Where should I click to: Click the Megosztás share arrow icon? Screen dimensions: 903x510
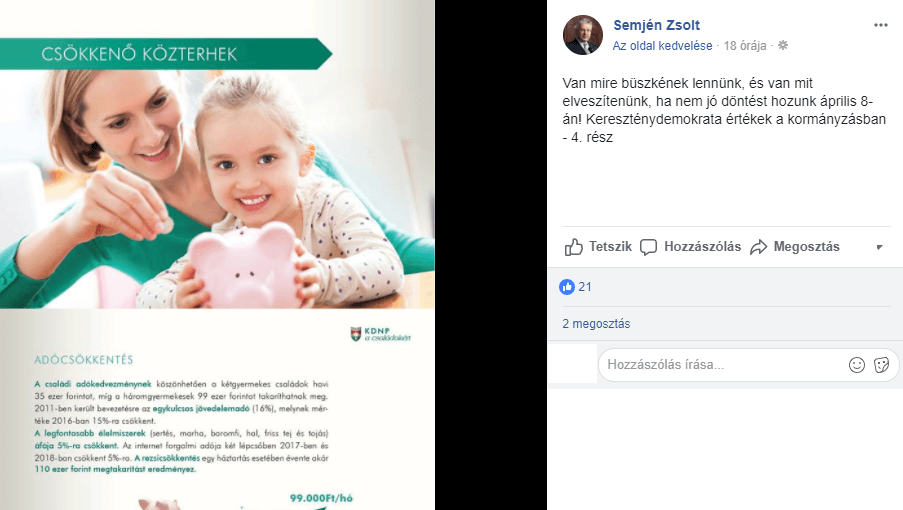[758, 247]
